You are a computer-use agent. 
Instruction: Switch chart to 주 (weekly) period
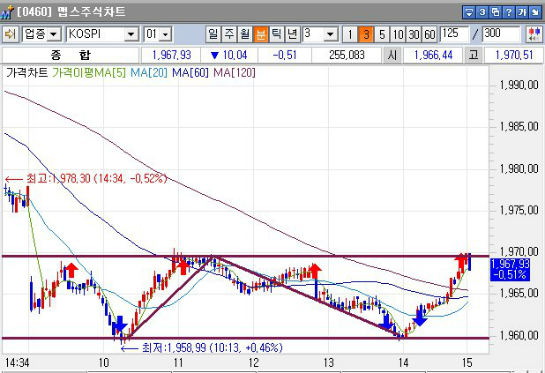(x=229, y=34)
